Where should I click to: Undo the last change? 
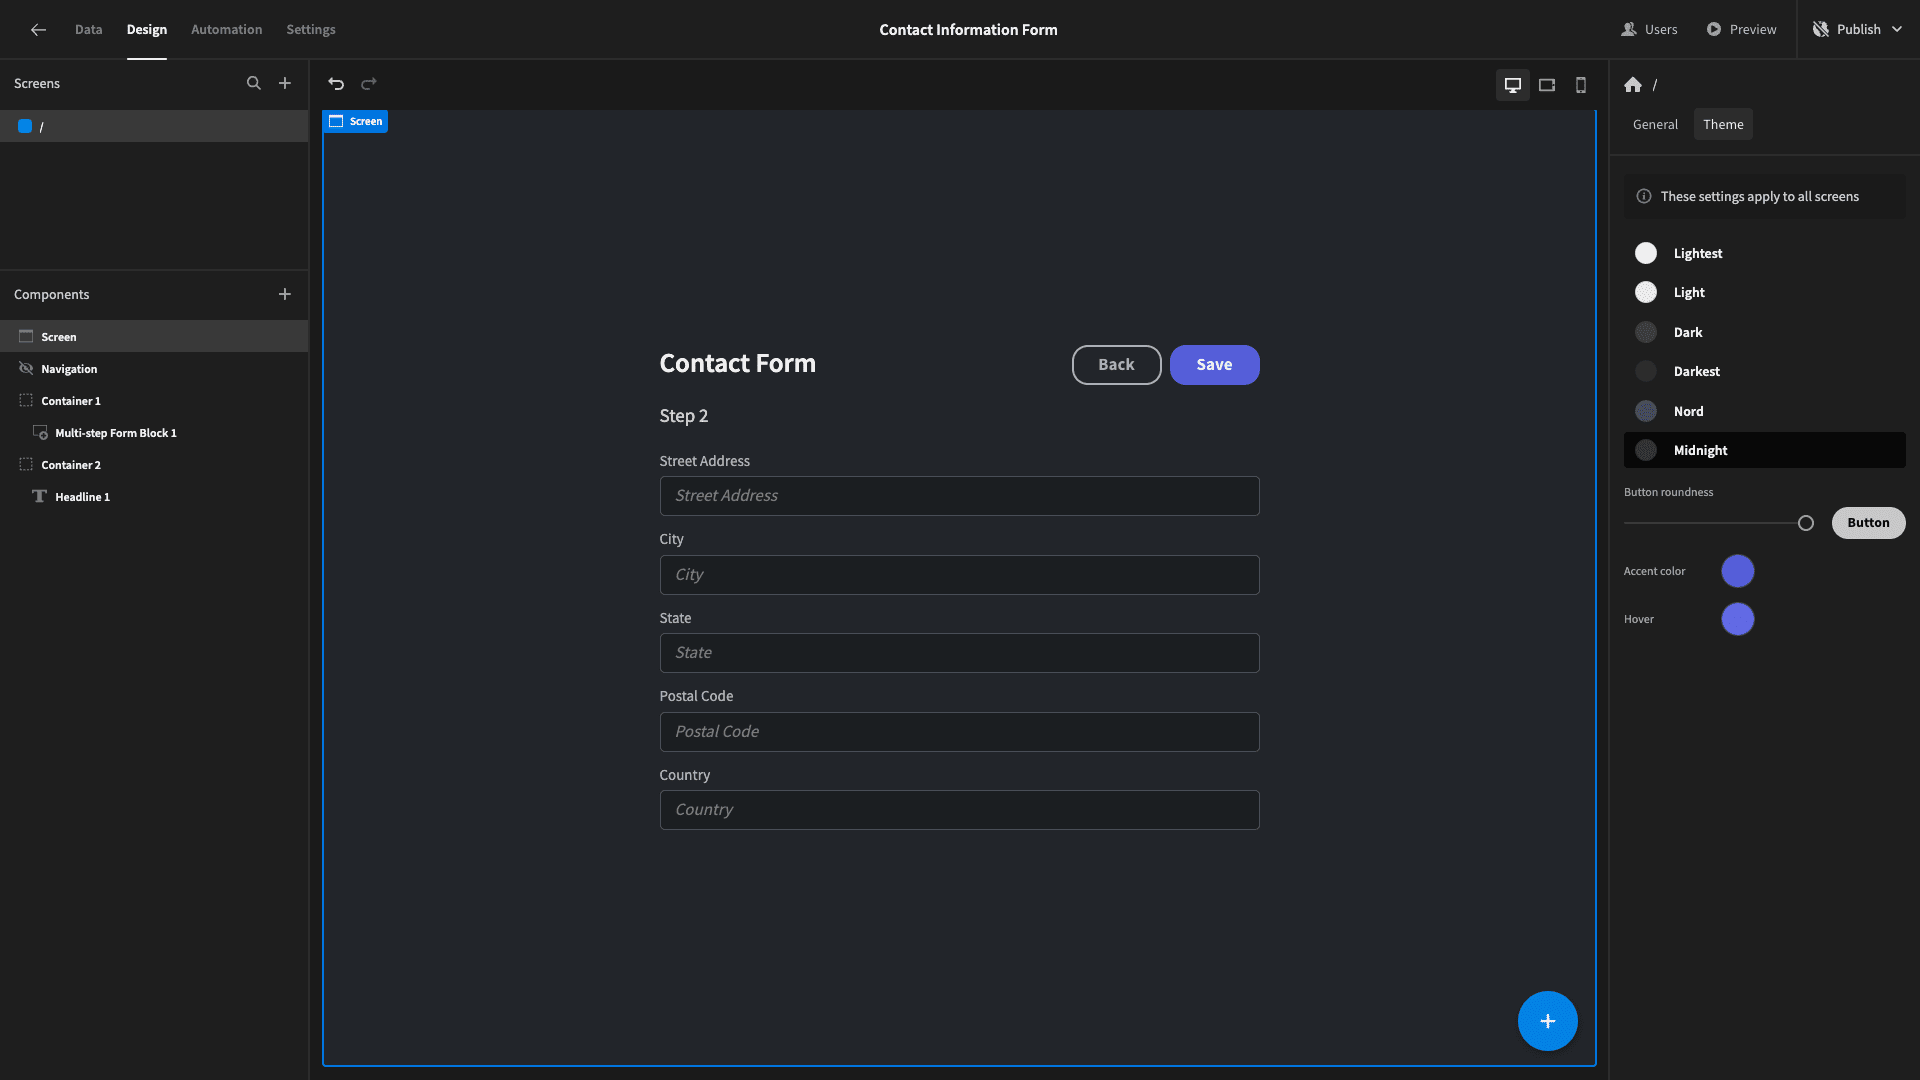click(x=336, y=84)
